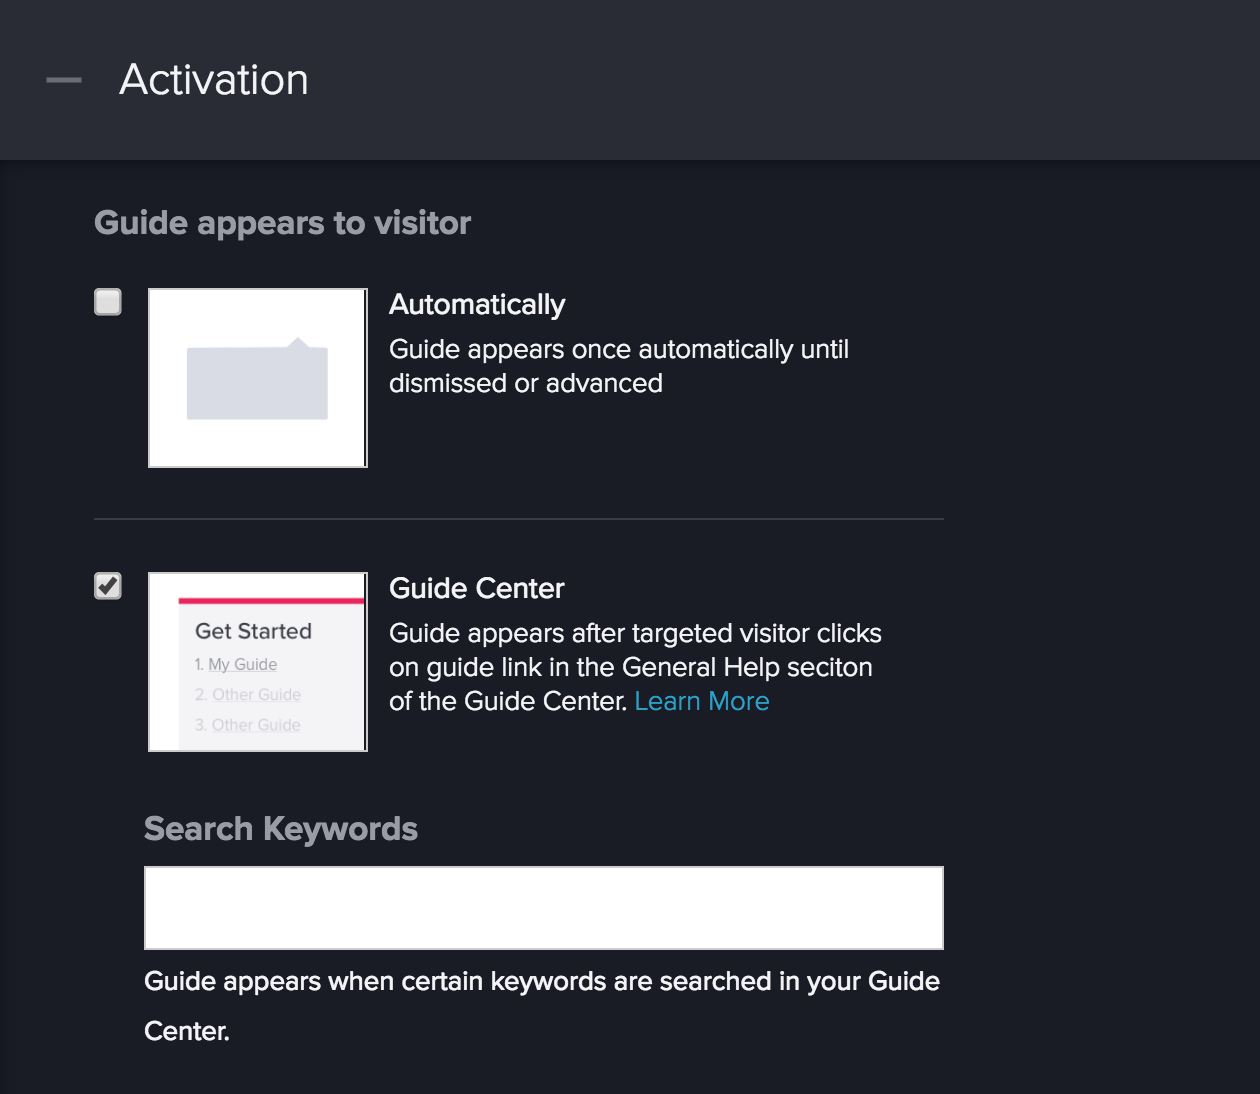The width and height of the screenshot is (1260, 1094).
Task: Click the divider line between activation options
Action: 519,519
